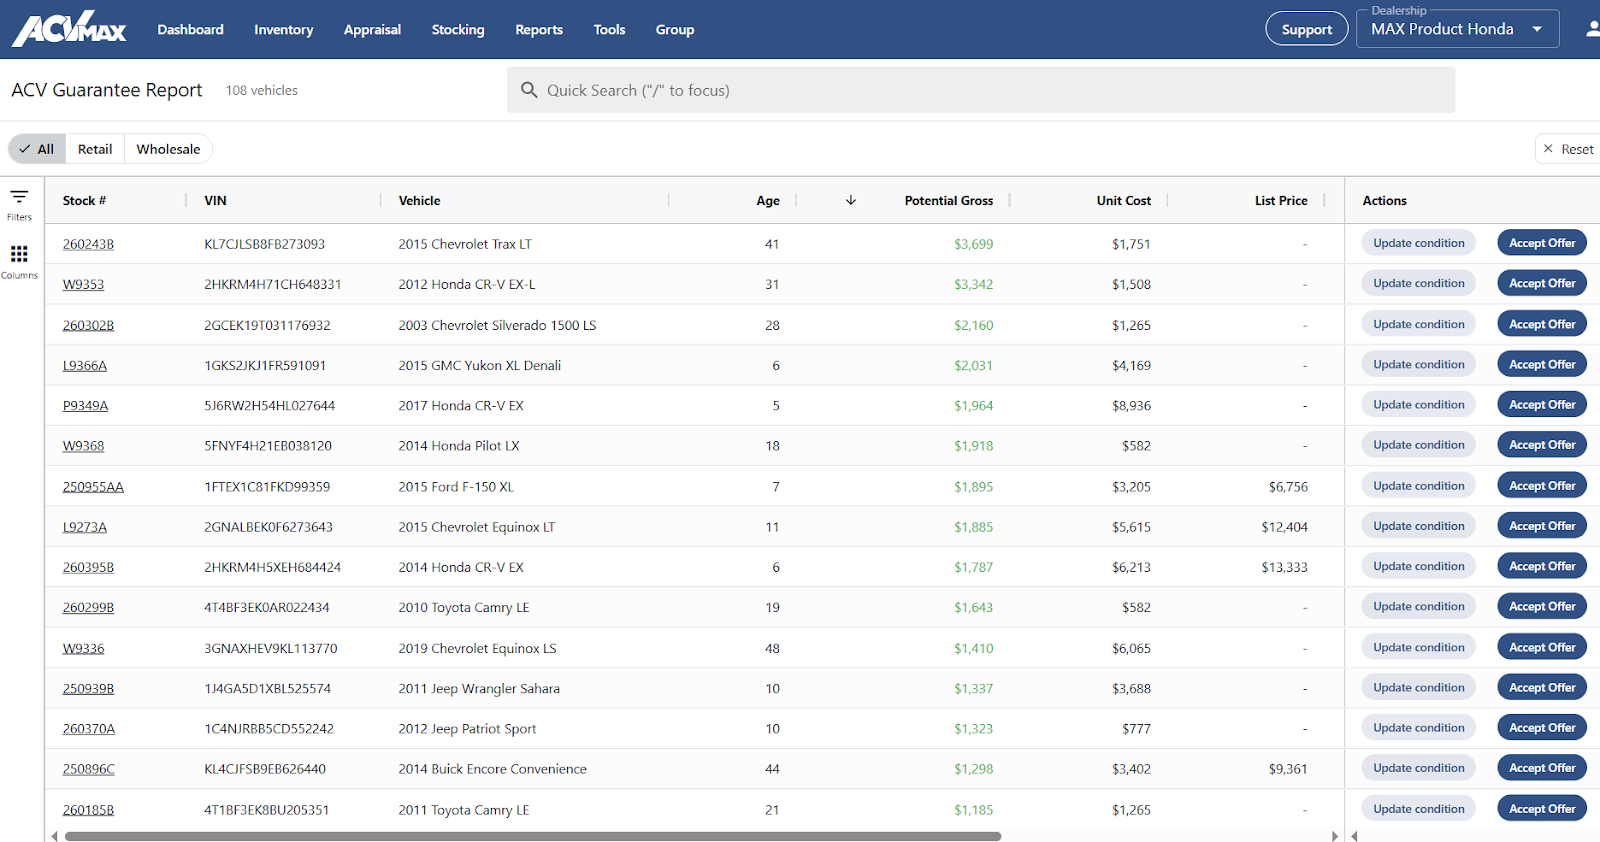Screen dimensions: 1600x842
Task: Accept Offer for 2003 Chevrolet Silverado 1500 LS
Action: pyautogui.click(x=1542, y=324)
